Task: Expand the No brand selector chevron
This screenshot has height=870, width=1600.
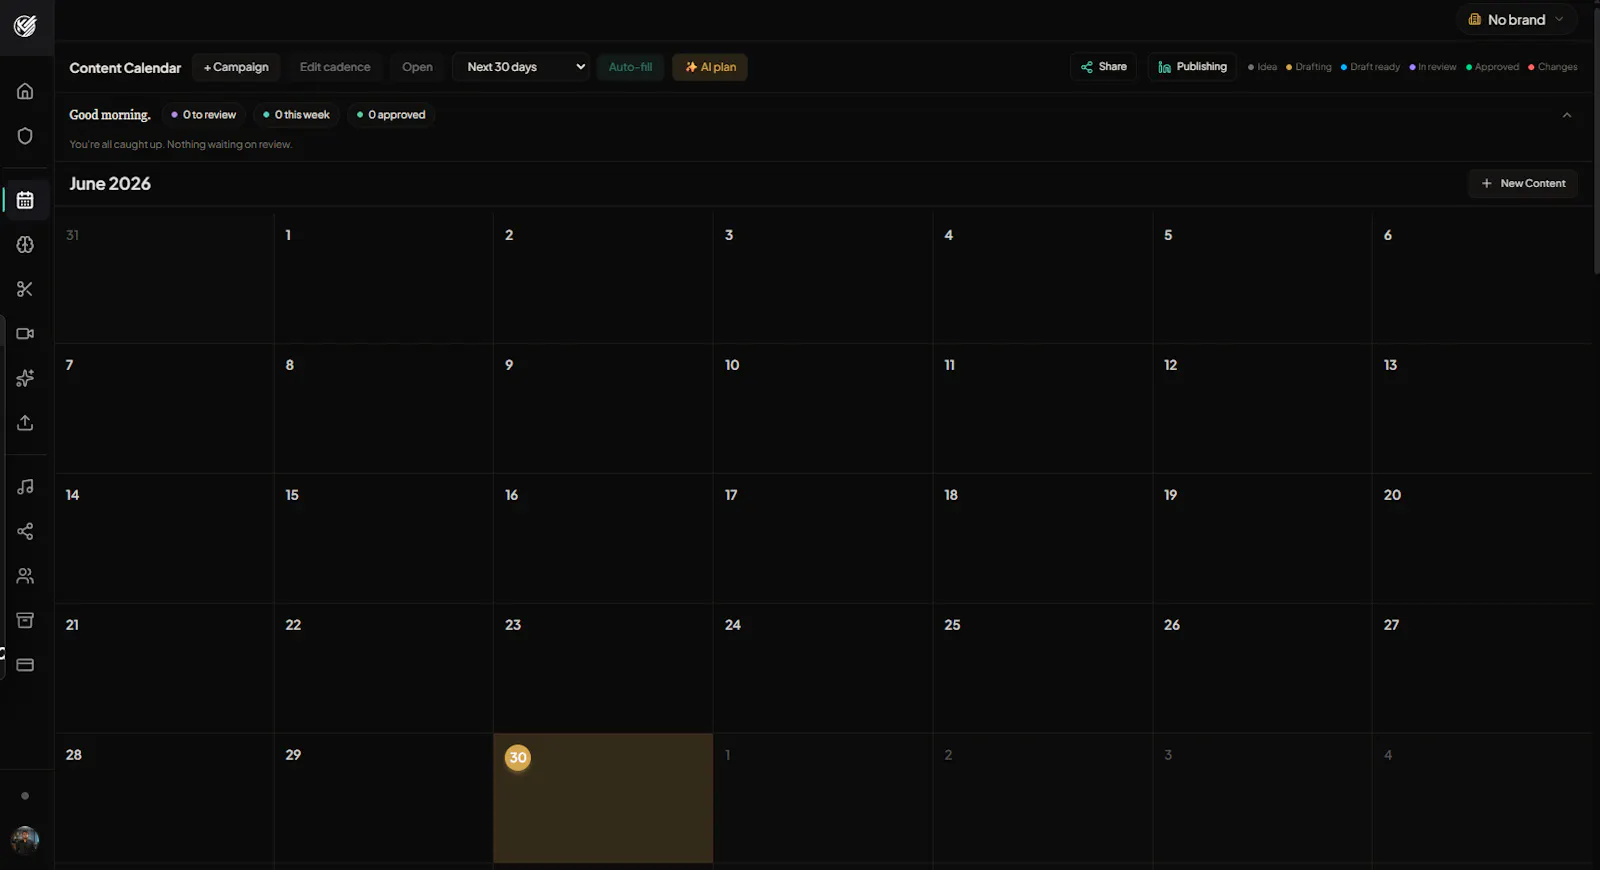Action: tap(1559, 19)
